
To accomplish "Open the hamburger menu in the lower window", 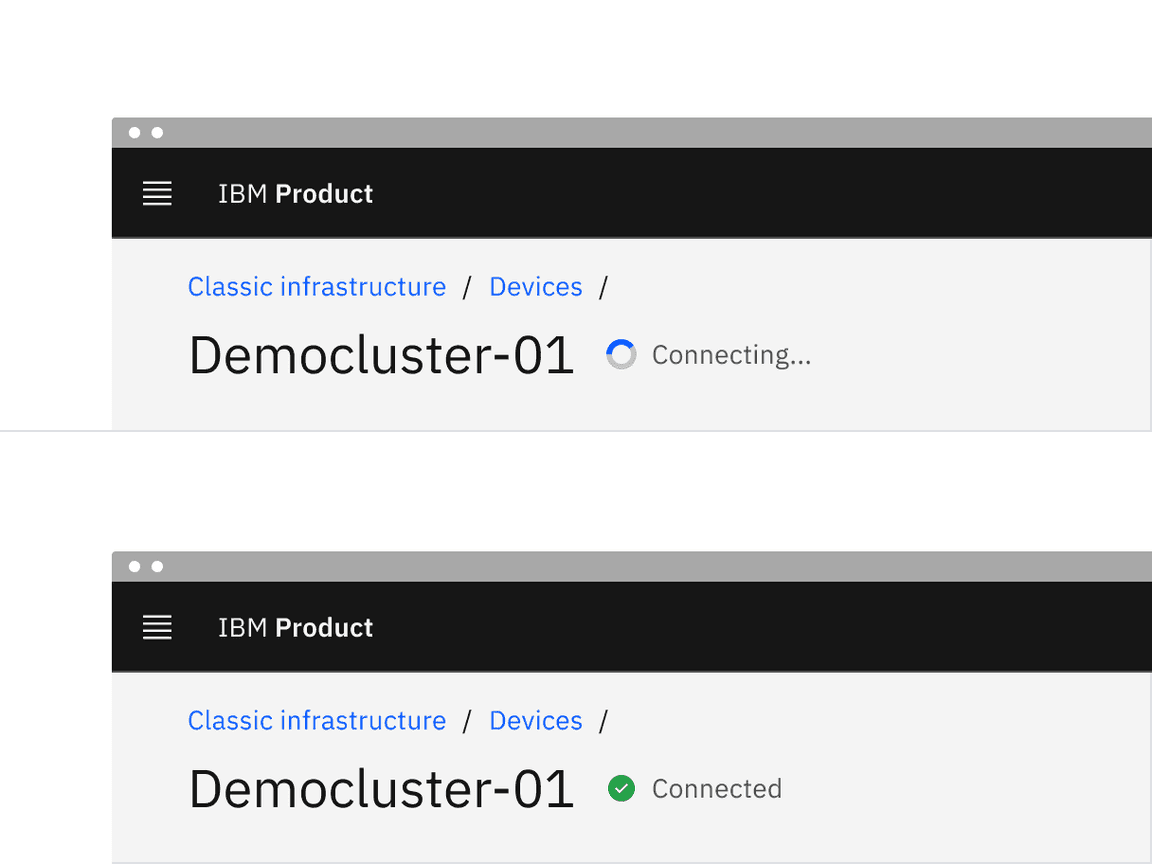I will (x=157, y=628).
